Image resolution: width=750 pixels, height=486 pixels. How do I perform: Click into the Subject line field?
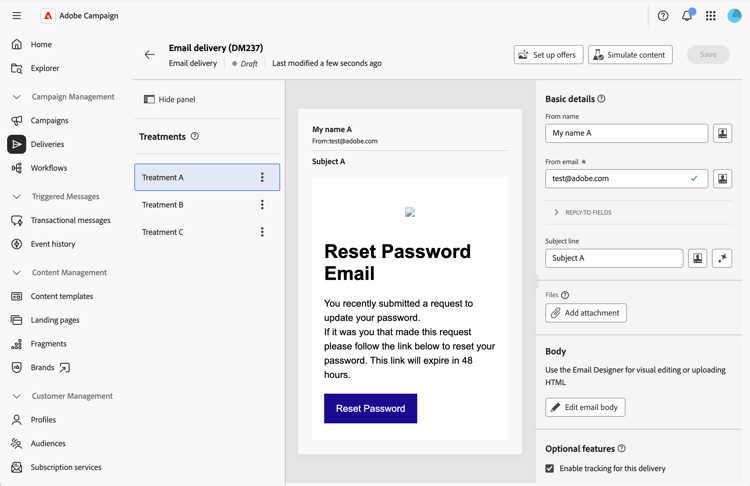click(x=613, y=258)
